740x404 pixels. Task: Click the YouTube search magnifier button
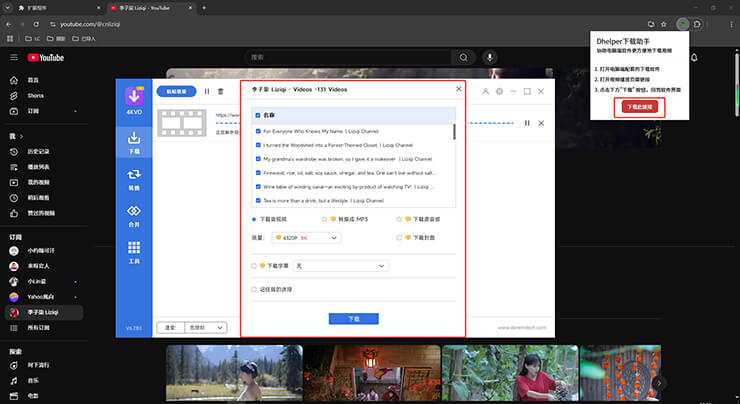[463, 57]
